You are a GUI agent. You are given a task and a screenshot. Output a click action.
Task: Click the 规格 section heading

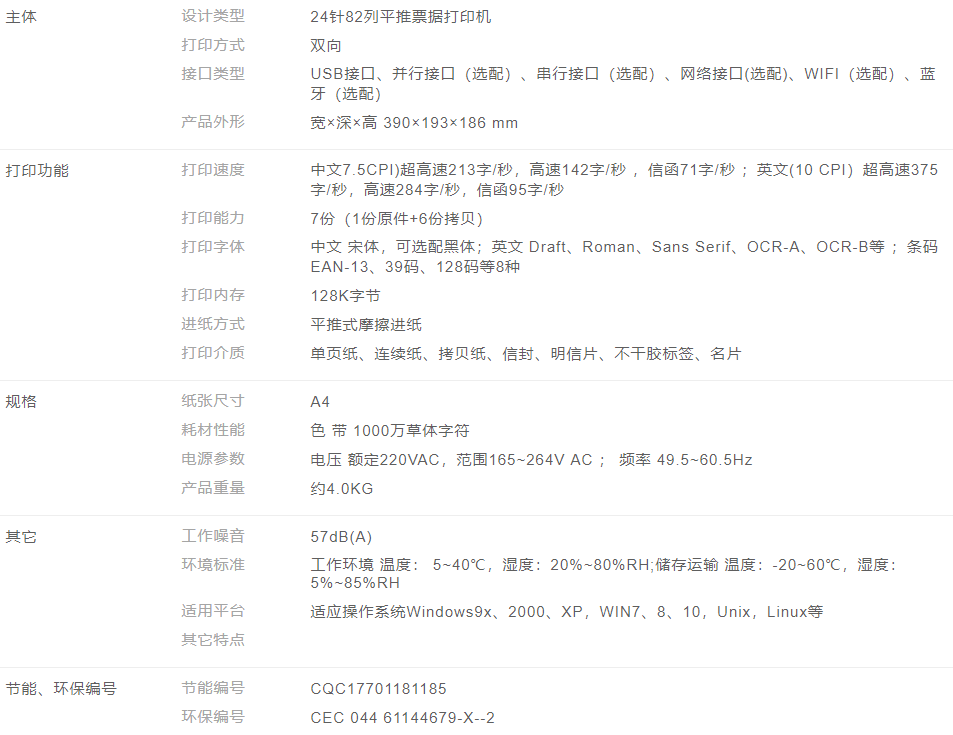[21, 402]
